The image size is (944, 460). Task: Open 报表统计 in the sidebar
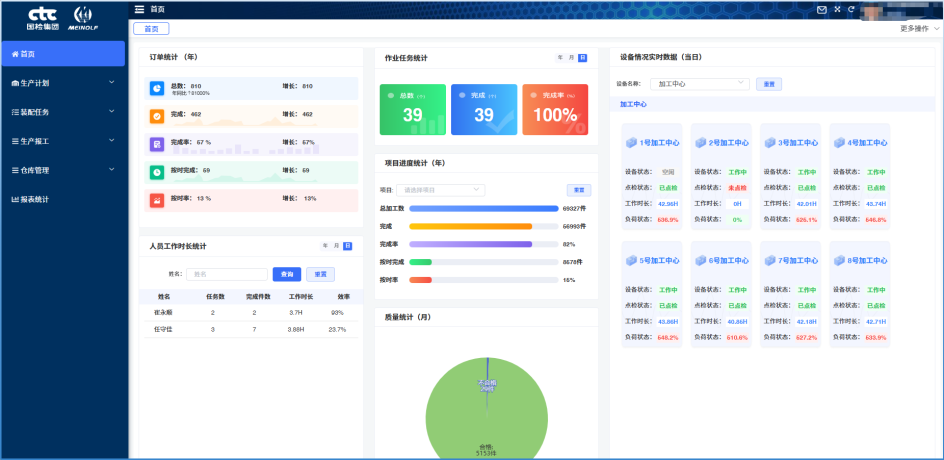(x=63, y=199)
